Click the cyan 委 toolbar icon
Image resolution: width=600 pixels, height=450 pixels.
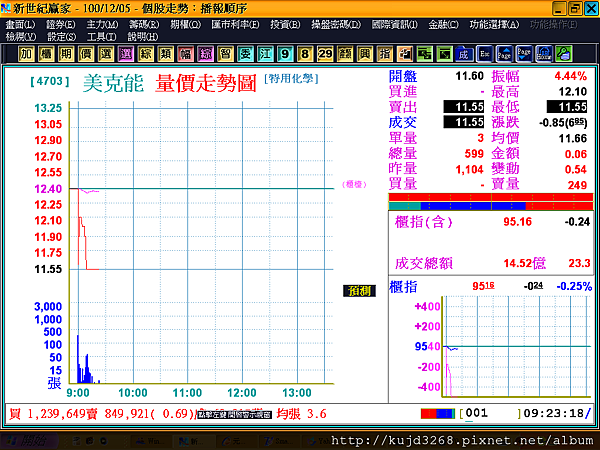click(x=245, y=54)
